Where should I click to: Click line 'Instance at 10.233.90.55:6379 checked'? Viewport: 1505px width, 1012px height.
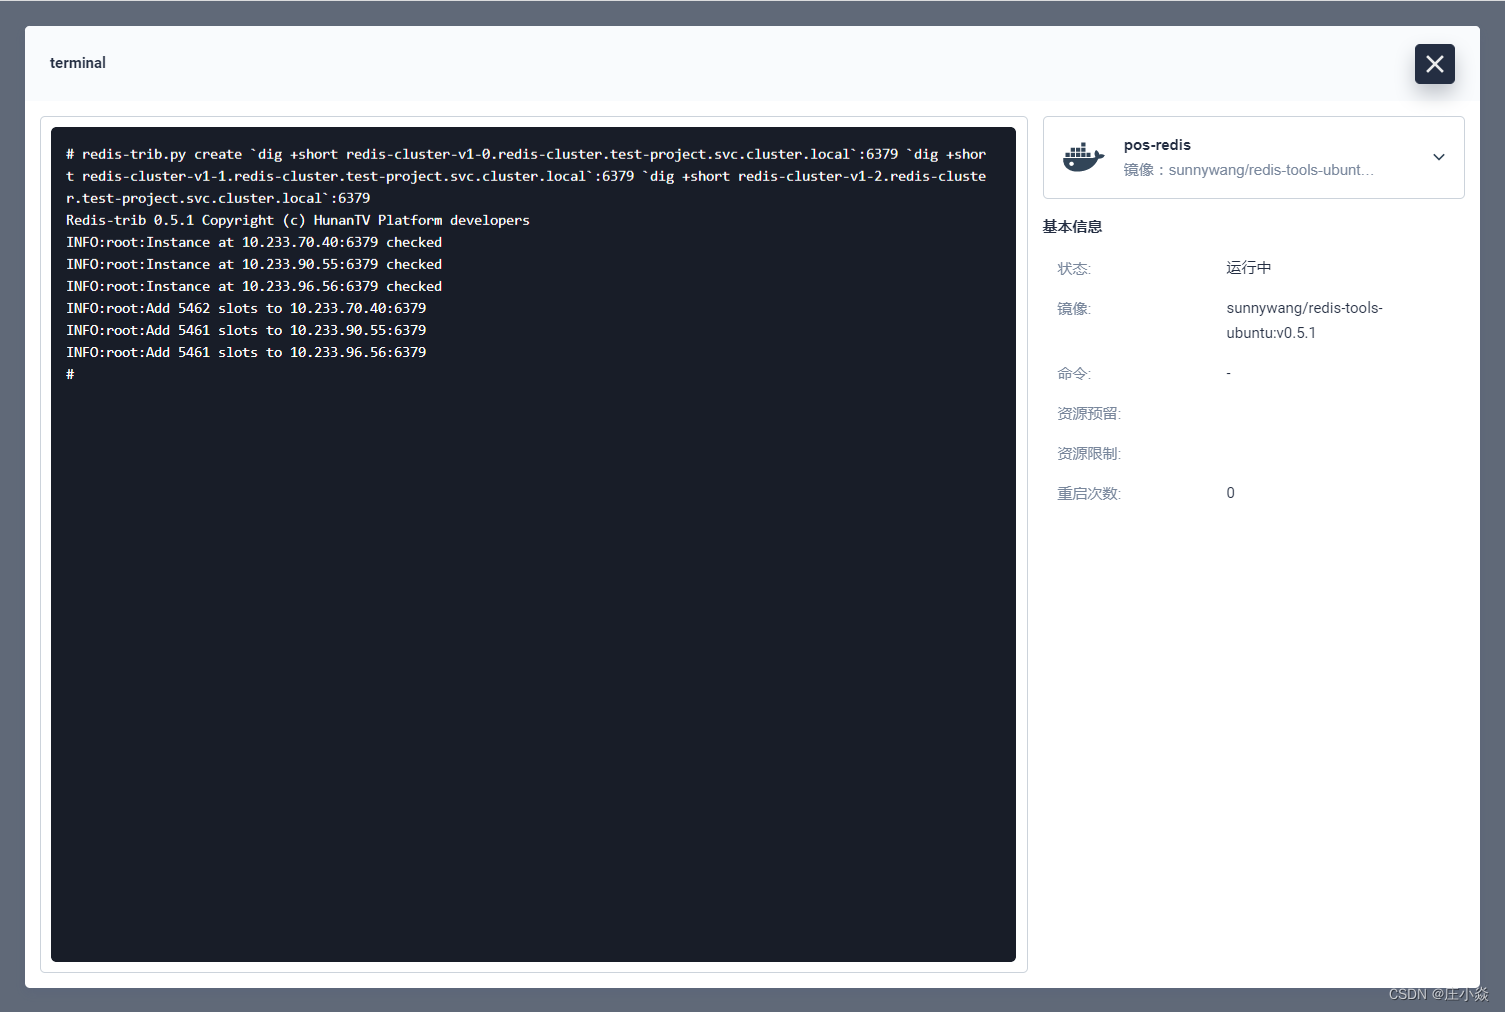pos(254,264)
